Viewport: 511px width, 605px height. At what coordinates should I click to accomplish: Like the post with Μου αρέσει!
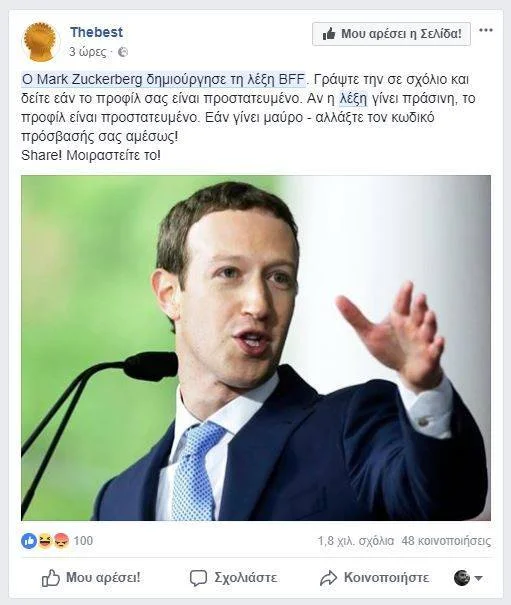tap(91, 578)
